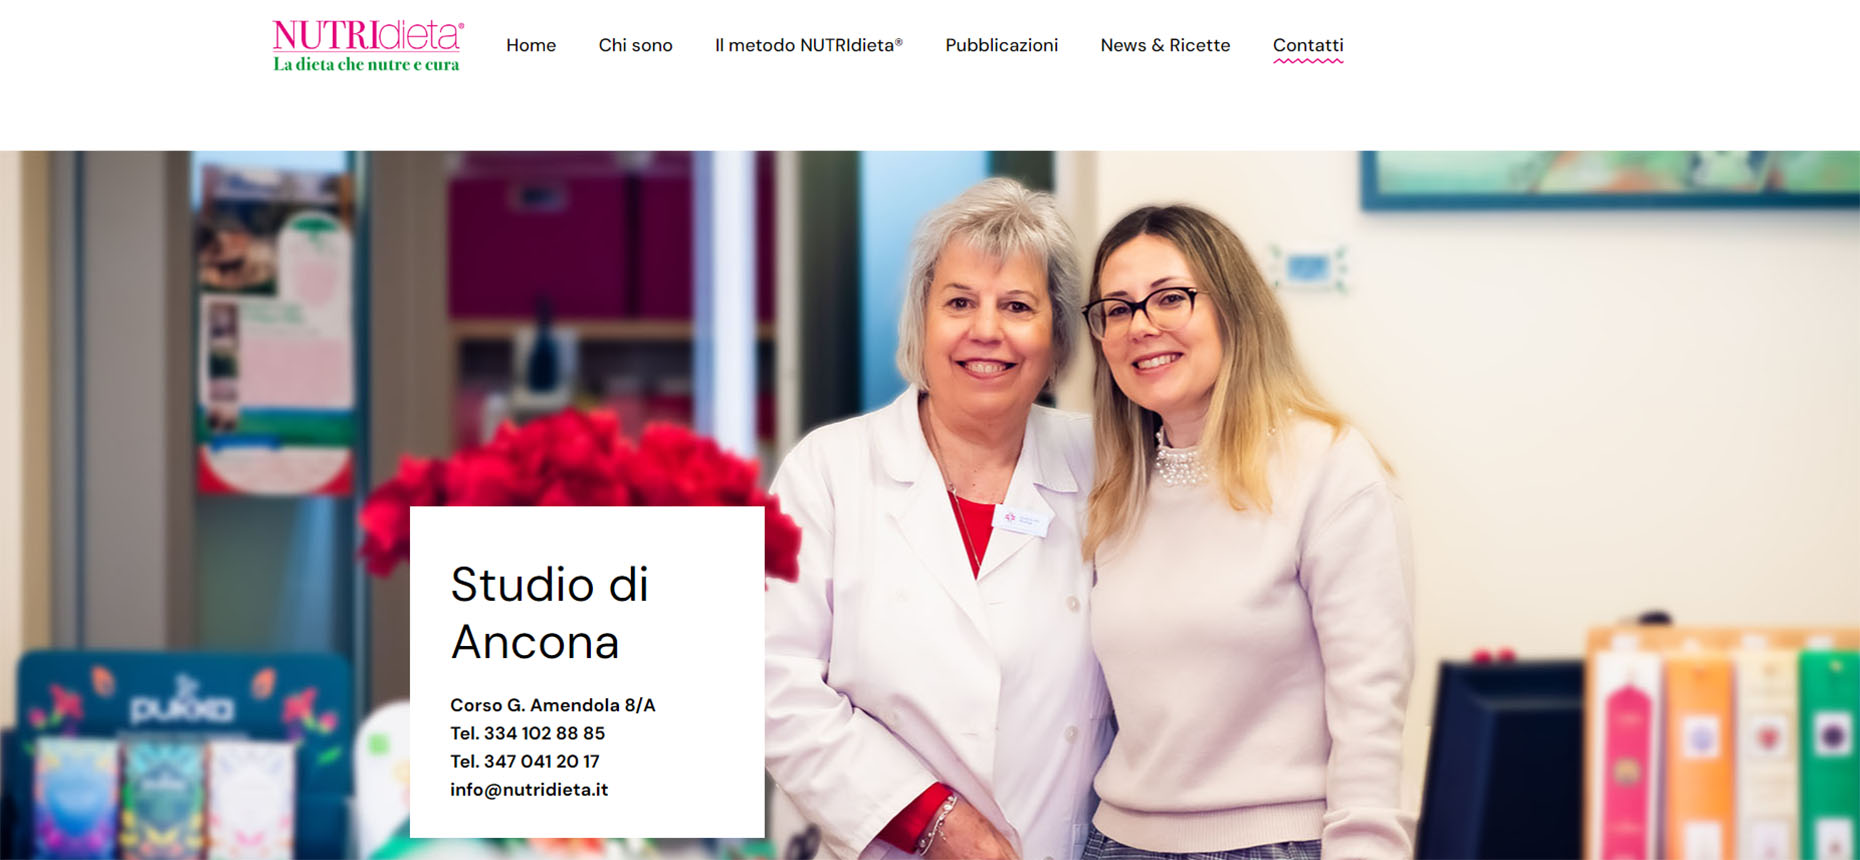Viewport: 1860px width, 860px height.
Task: Call the number Tel. 347 041 20 17
Action: 525,761
